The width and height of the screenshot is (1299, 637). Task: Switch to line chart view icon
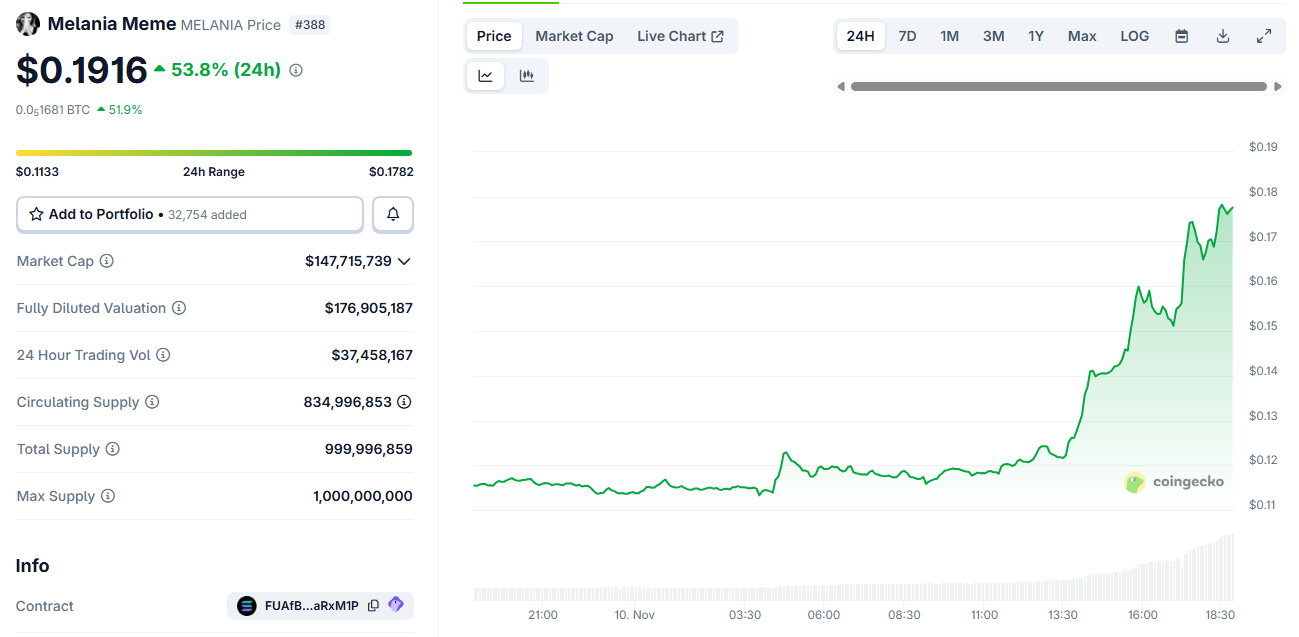tap(486, 76)
